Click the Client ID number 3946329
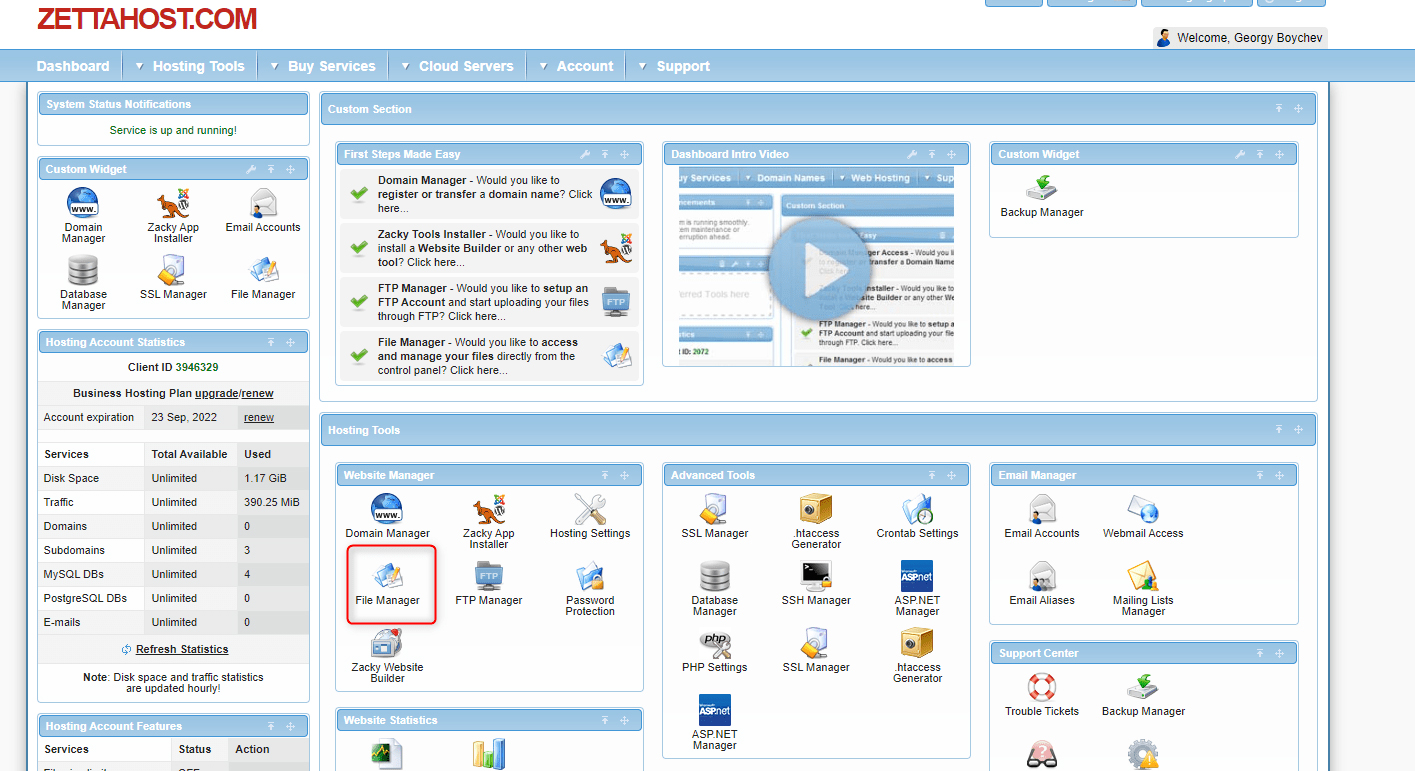This screenshot has width=1415, height=771. [x=197, y=367]
